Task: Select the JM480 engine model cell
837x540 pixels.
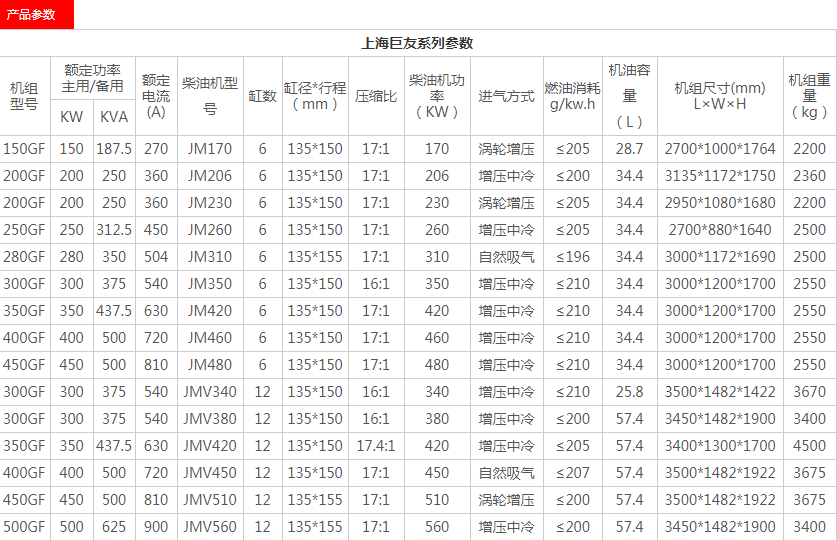Action: click(x=210, y=365)
